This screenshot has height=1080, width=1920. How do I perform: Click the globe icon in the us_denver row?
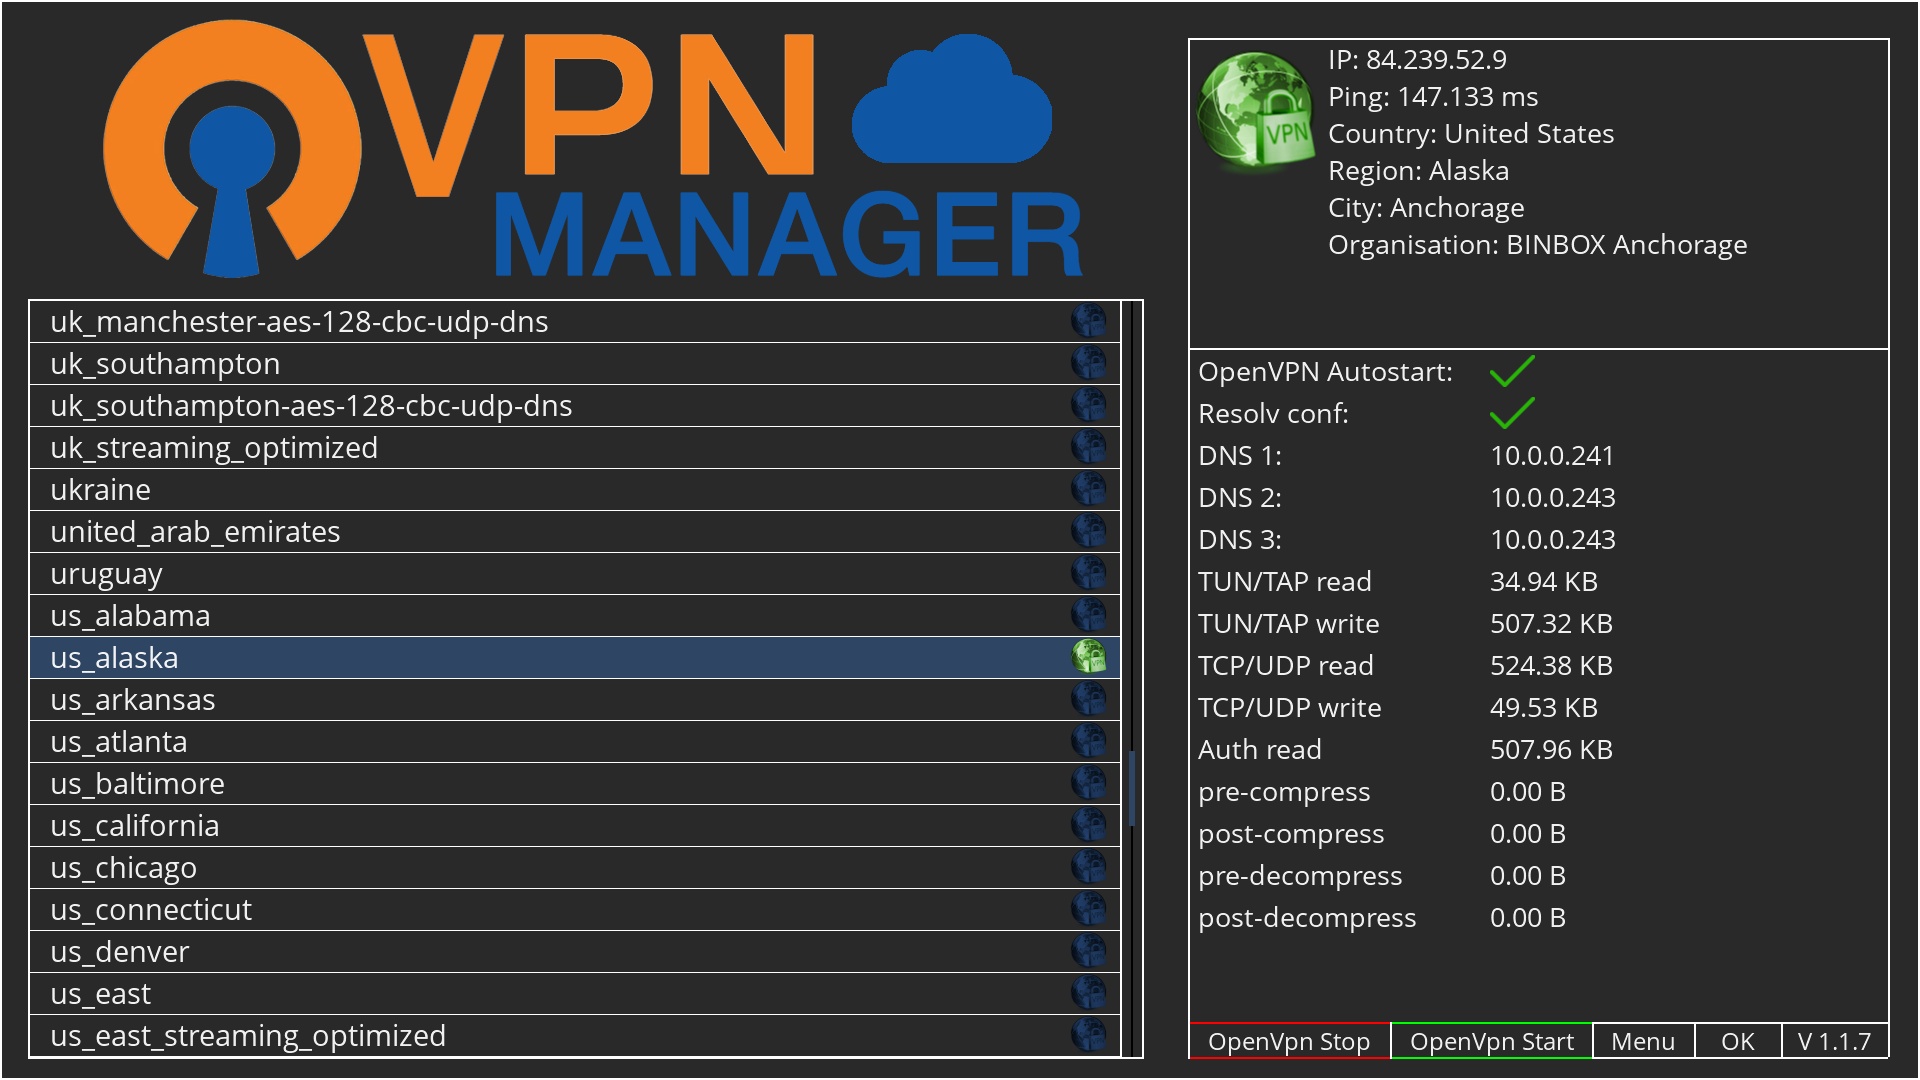[1089, 951]
